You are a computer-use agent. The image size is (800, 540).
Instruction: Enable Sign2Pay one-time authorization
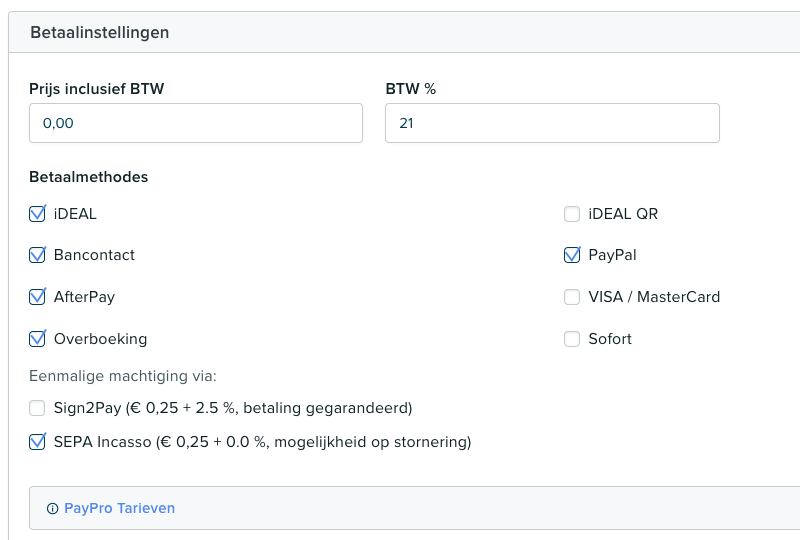(x=38, y=408)
